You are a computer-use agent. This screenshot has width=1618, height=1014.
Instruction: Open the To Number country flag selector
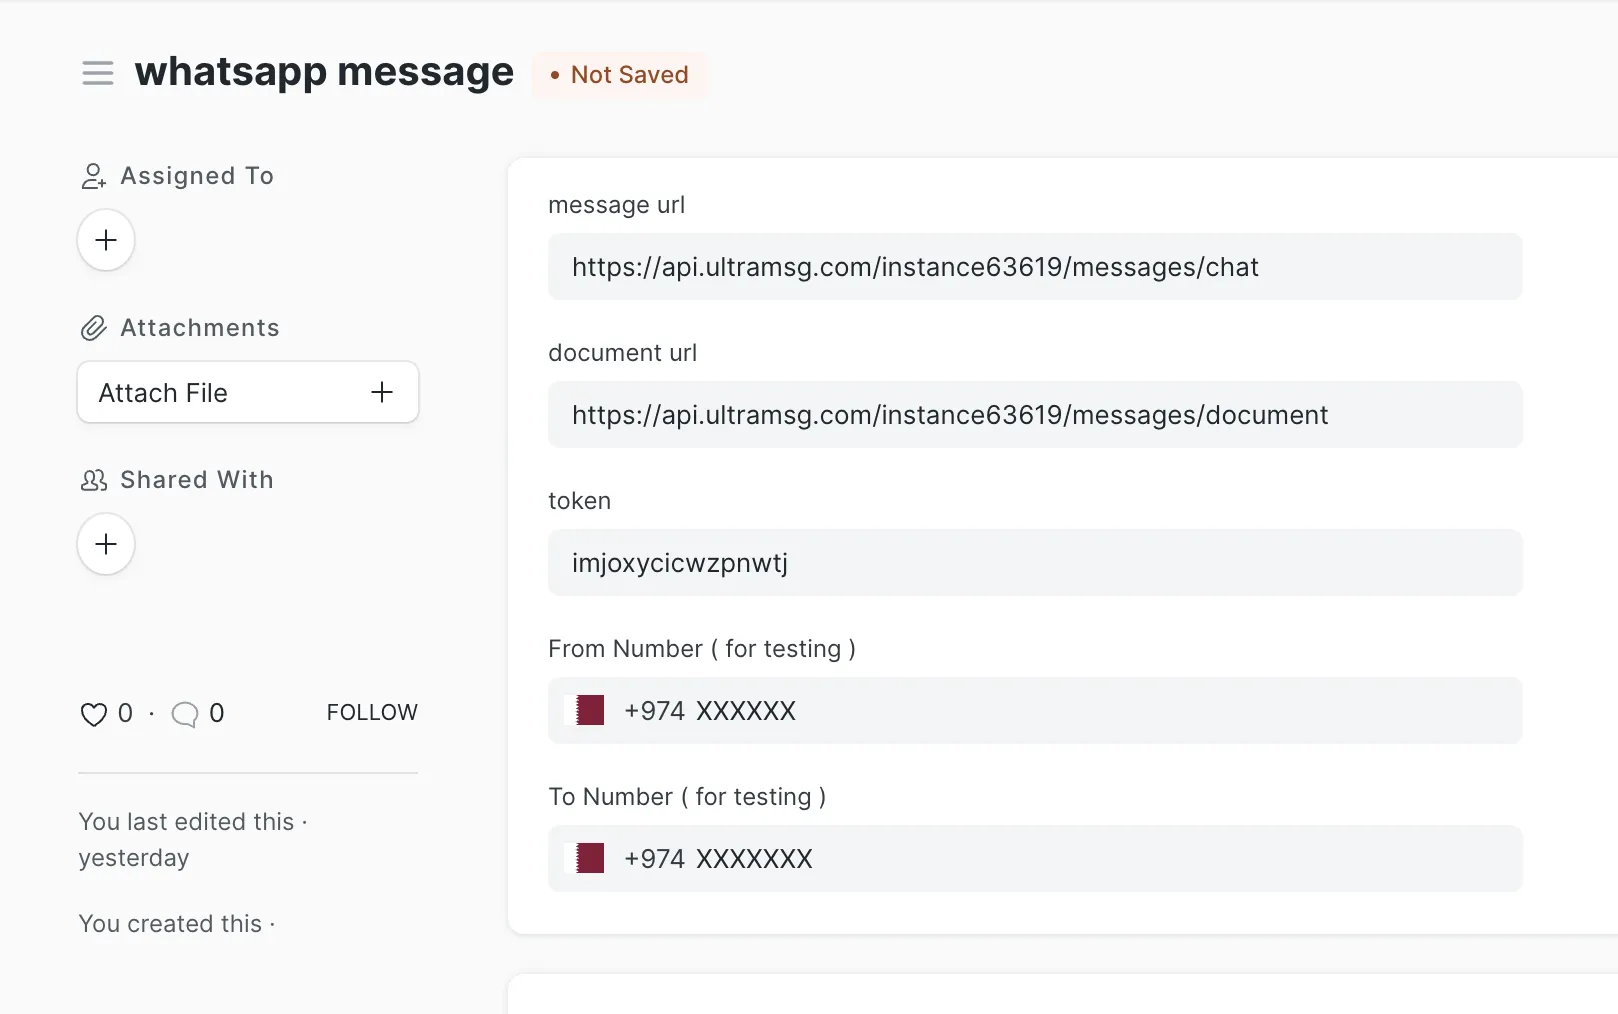pyautogui.click(x=585, y=859)
